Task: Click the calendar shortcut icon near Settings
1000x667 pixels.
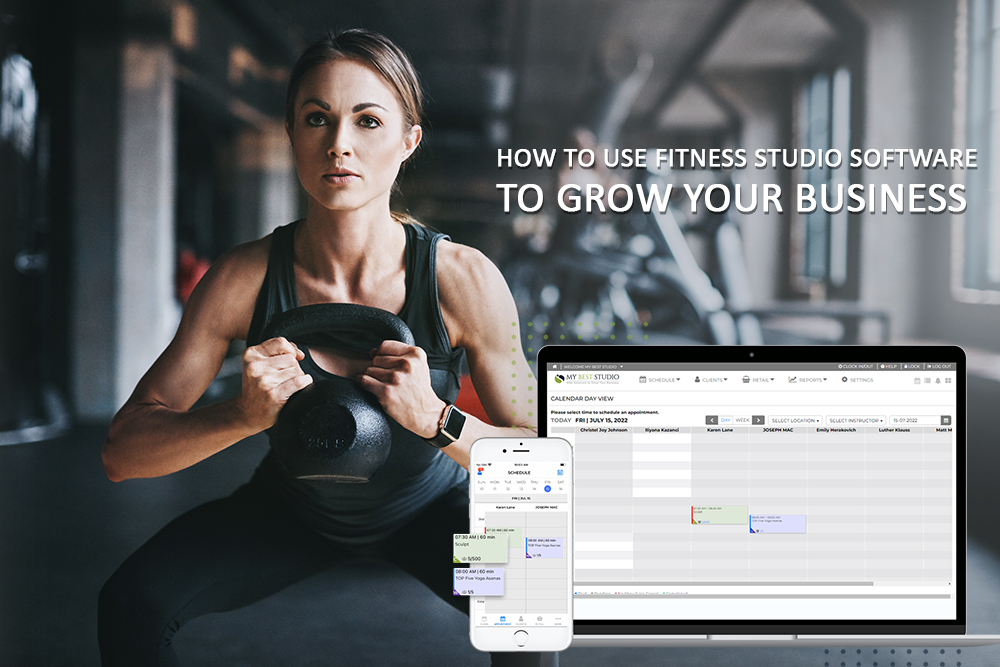Action: [917, 381]
